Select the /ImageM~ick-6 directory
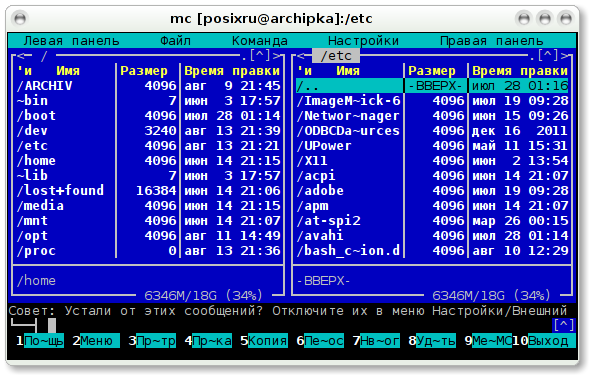589x375 pixels. (x=432, y=101)
